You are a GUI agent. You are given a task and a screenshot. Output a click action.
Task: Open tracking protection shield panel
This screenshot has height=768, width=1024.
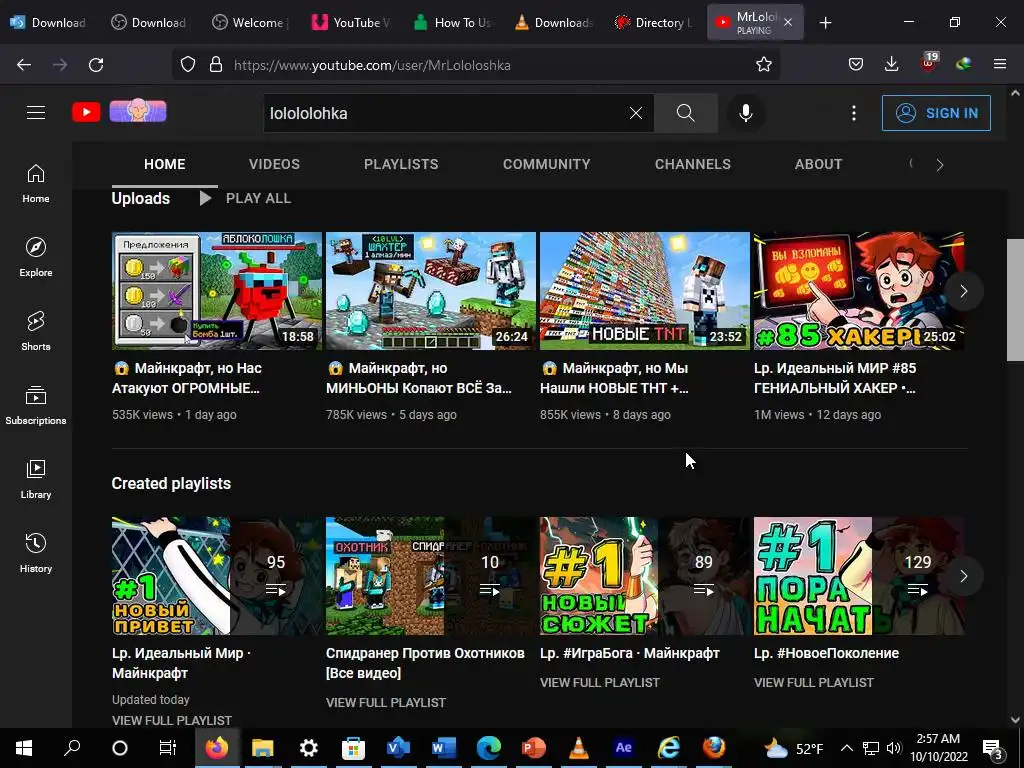click(x=188, y=65)
